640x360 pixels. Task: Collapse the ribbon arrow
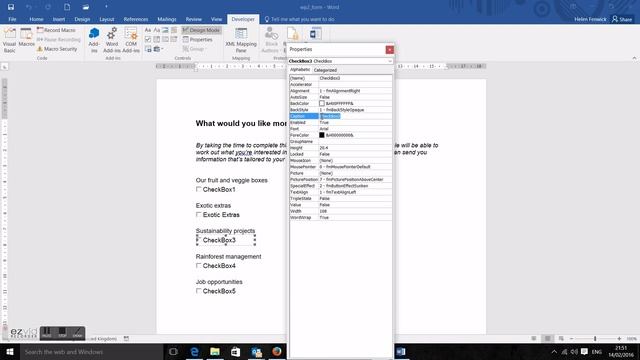coord(634,58)
